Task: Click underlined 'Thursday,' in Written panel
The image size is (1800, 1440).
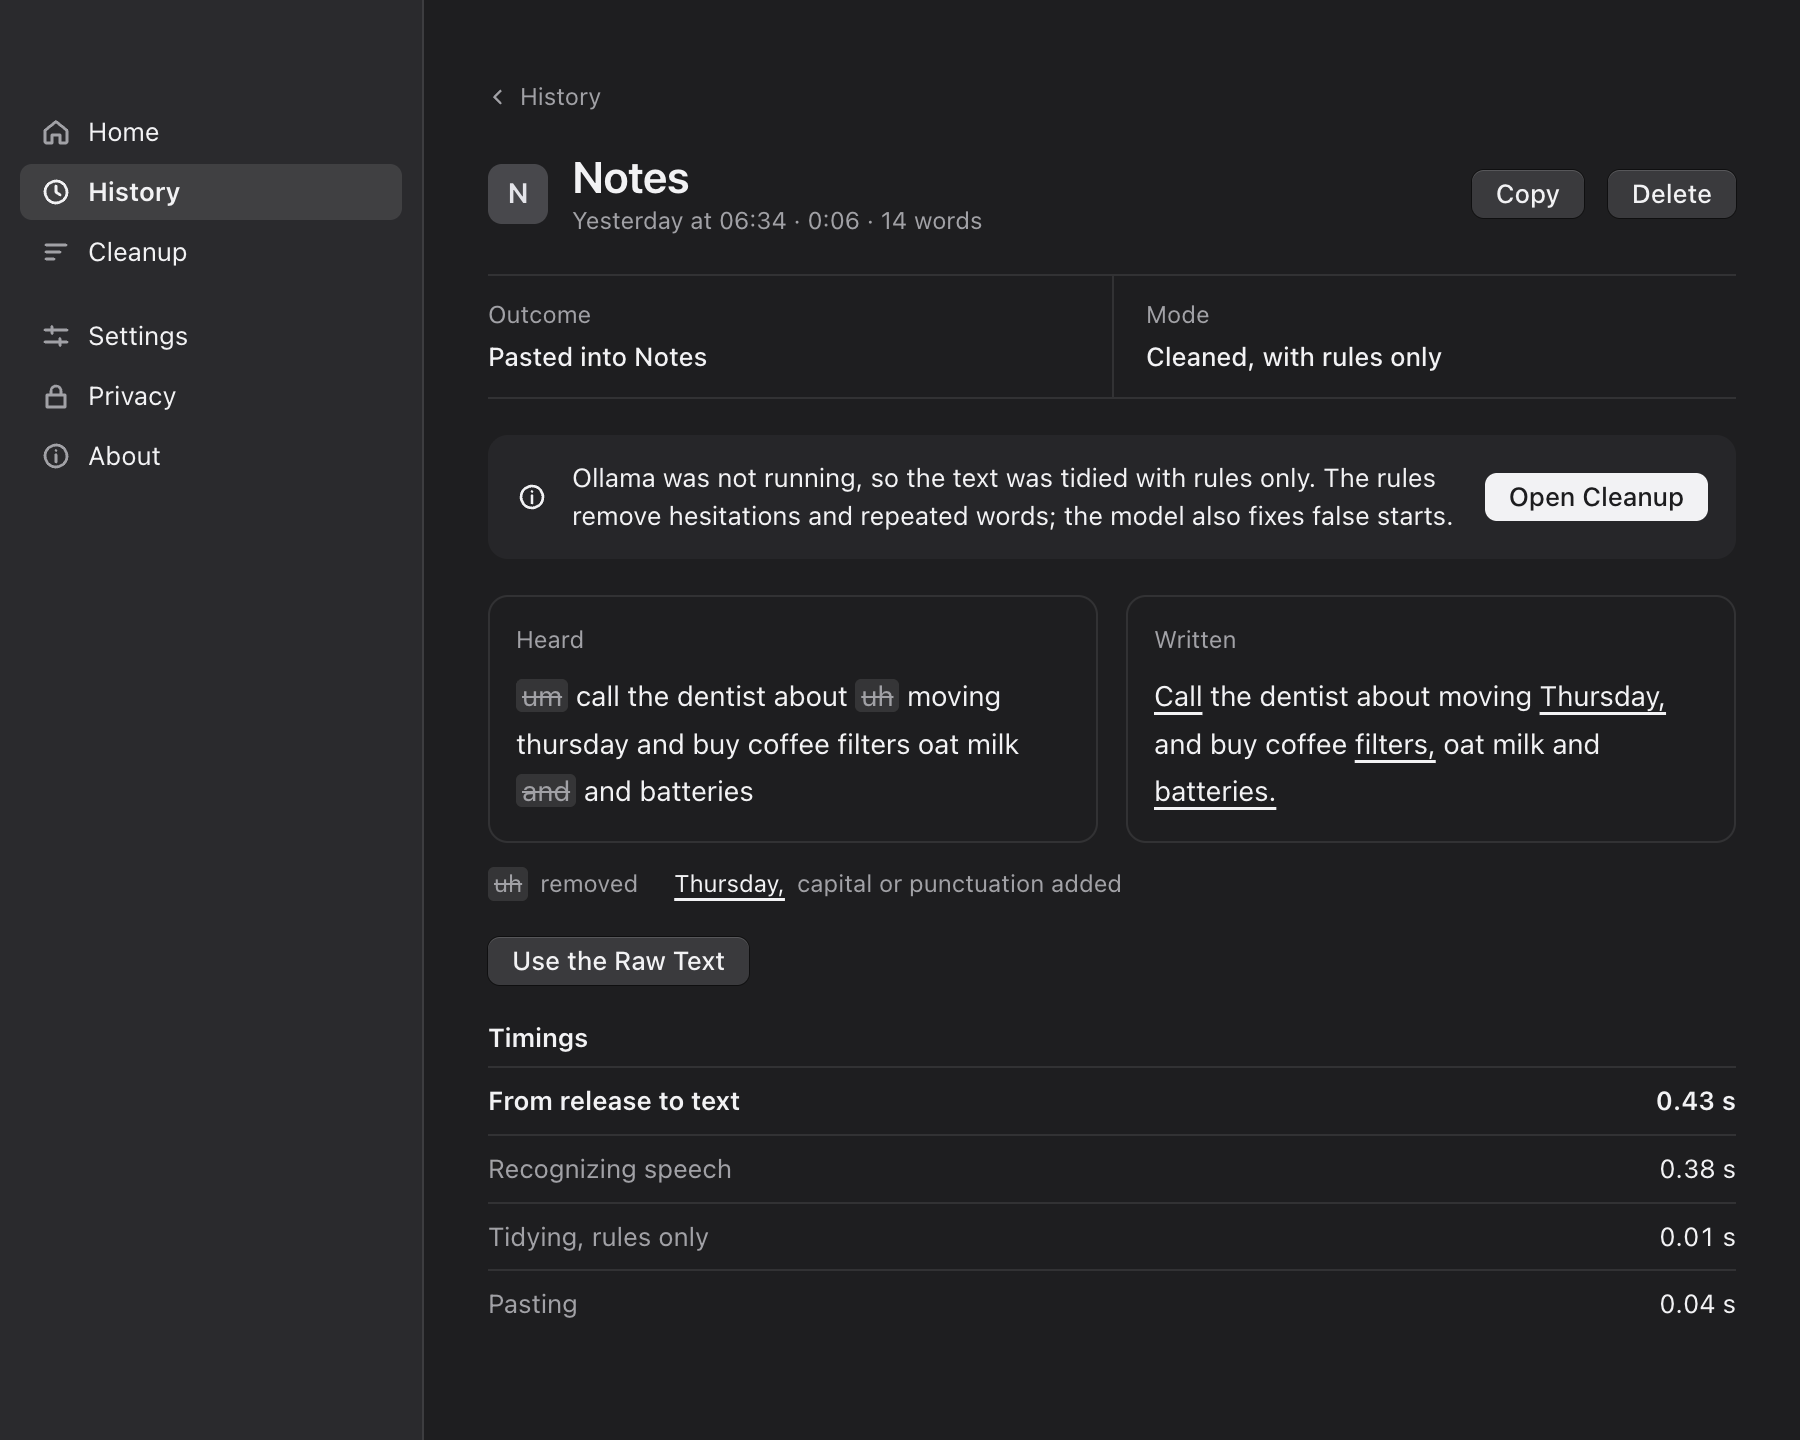Action: pos(1603,696)
